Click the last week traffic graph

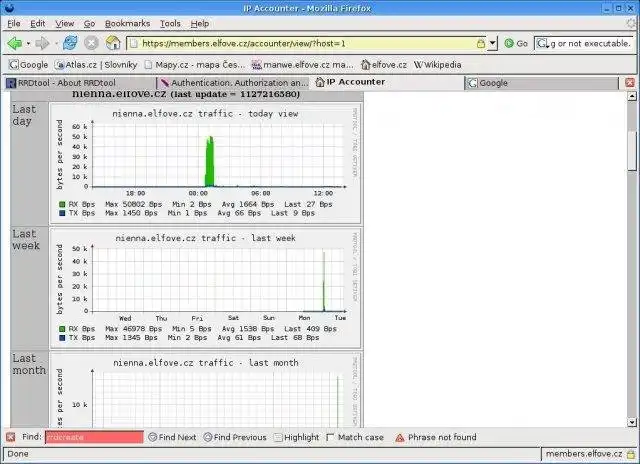point(205,288)
